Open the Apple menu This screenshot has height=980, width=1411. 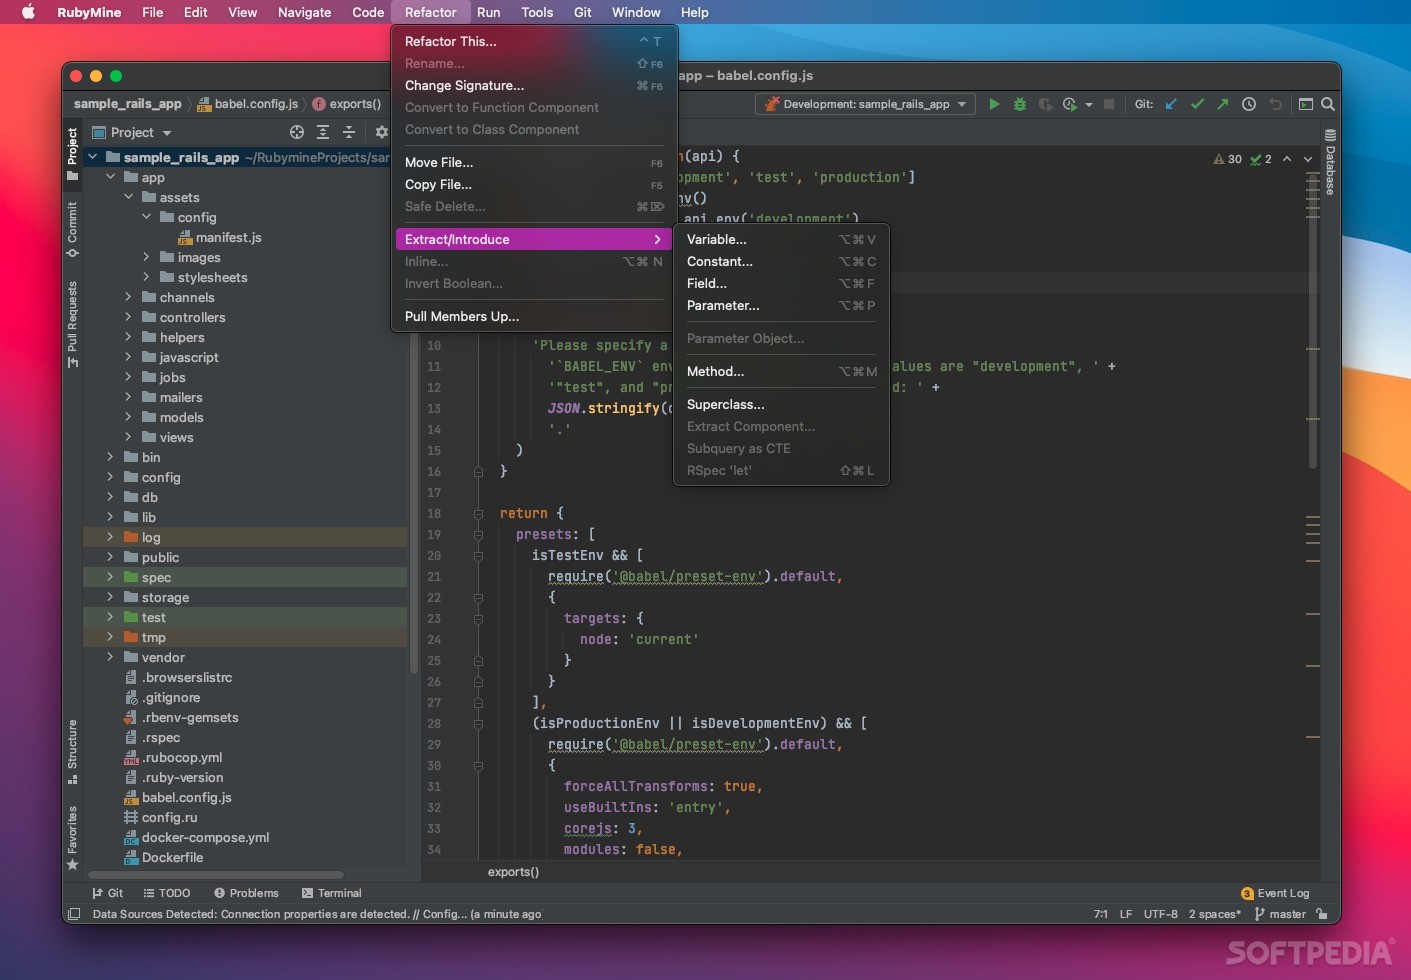click(x=28, y=12)
